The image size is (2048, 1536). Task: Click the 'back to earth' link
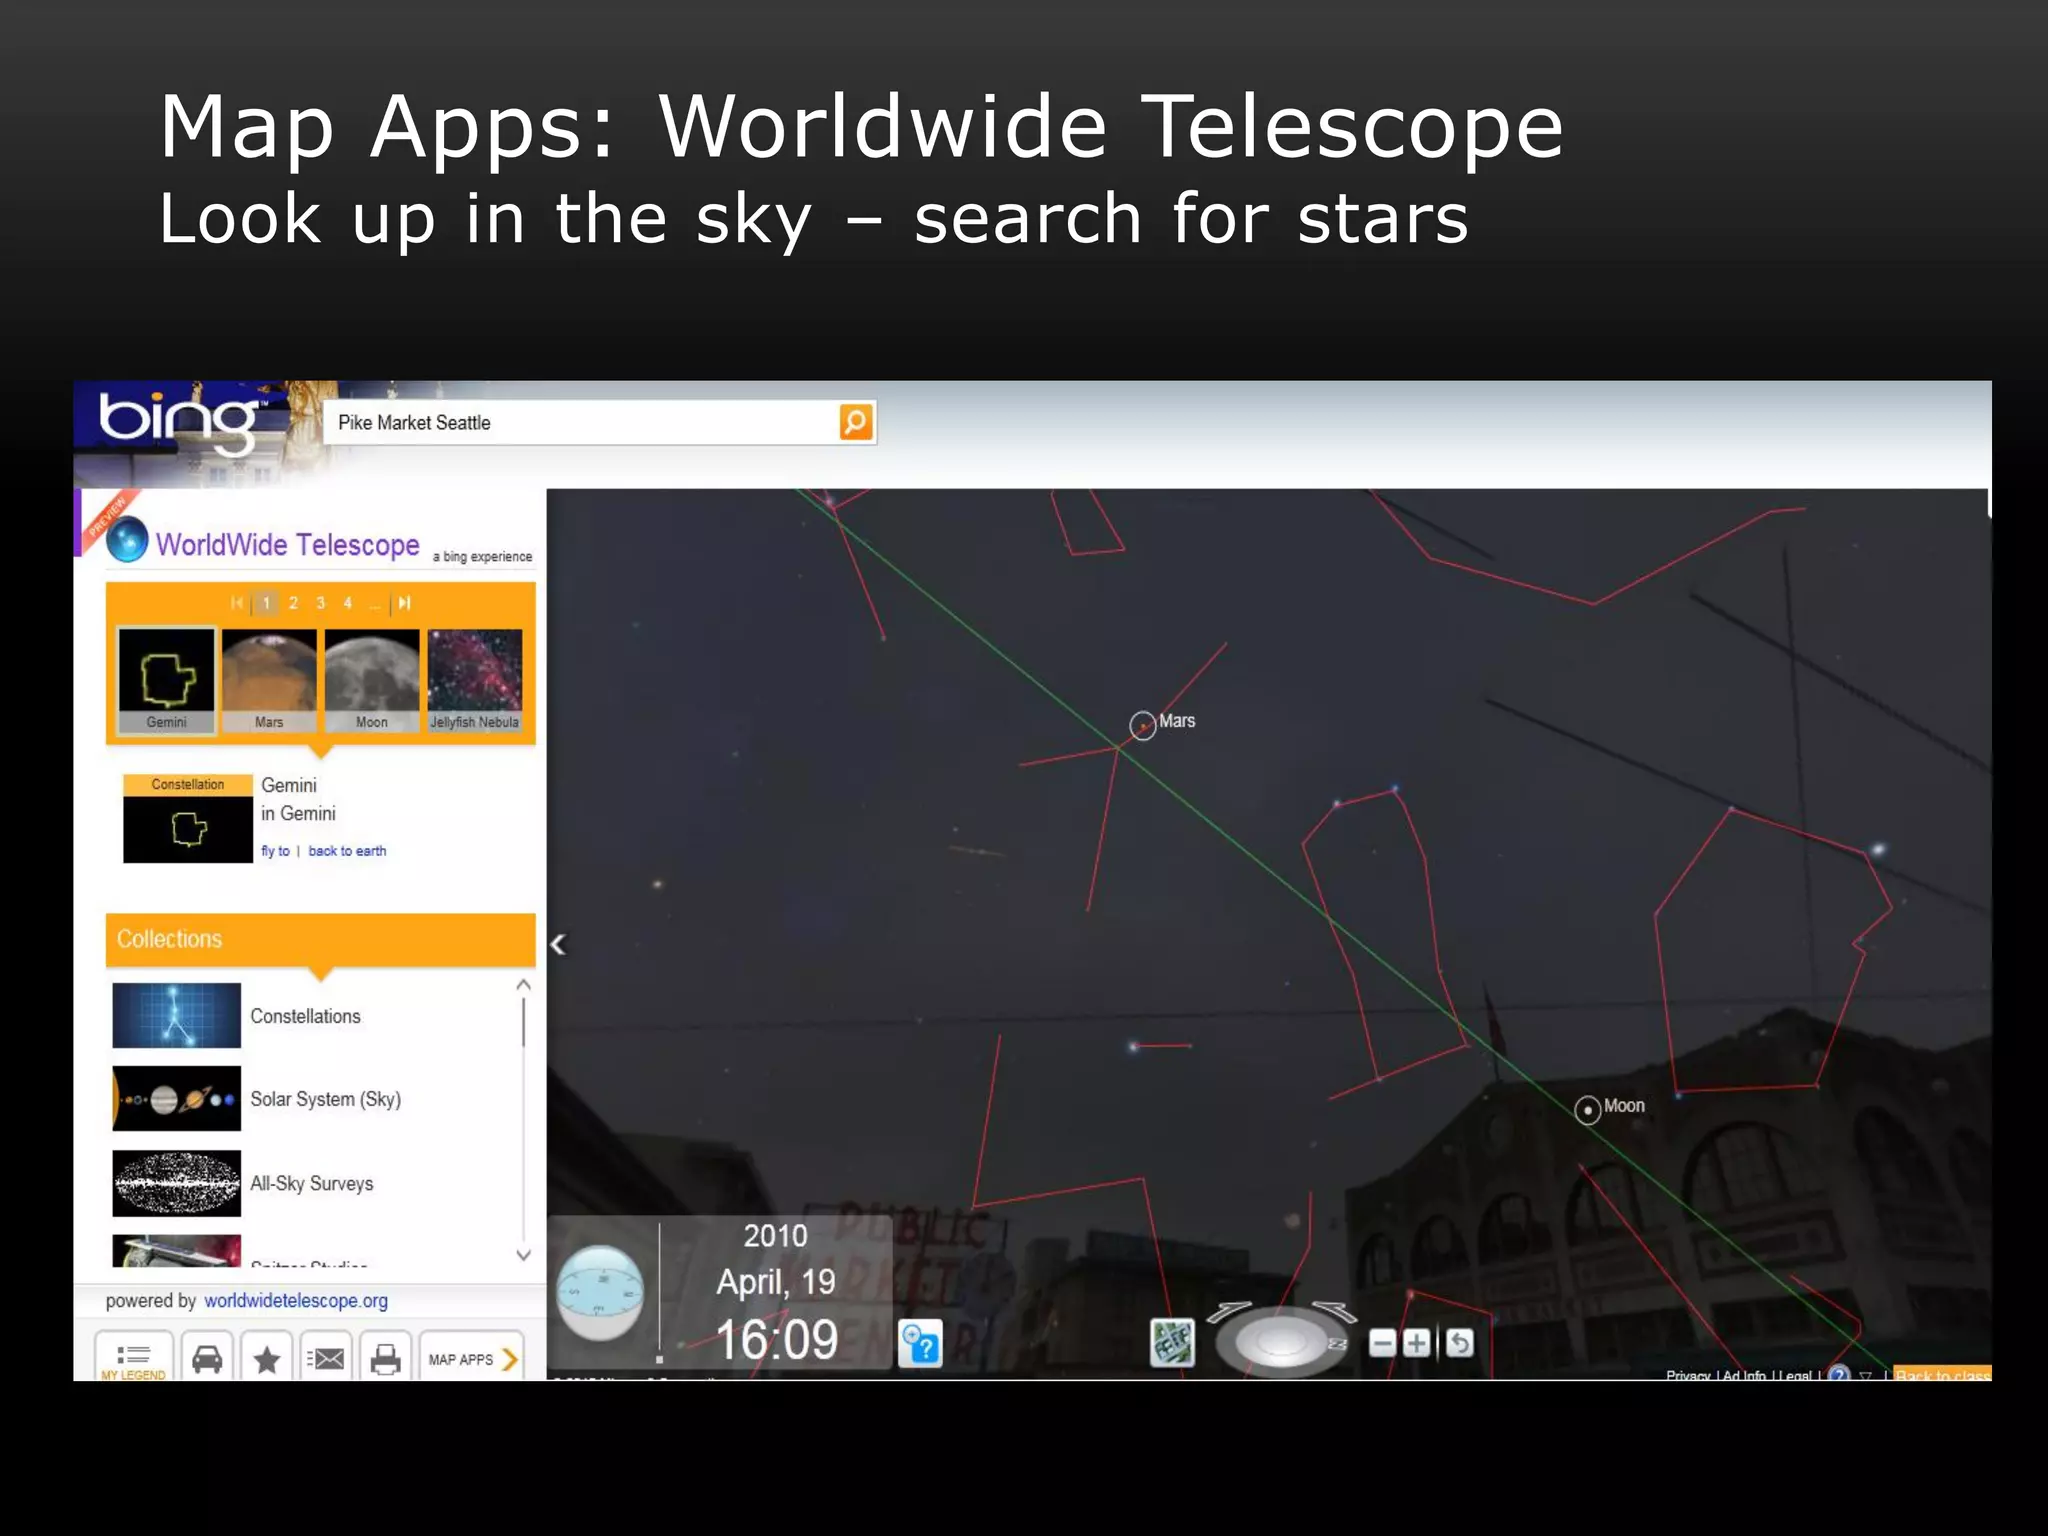pos(347,851)
